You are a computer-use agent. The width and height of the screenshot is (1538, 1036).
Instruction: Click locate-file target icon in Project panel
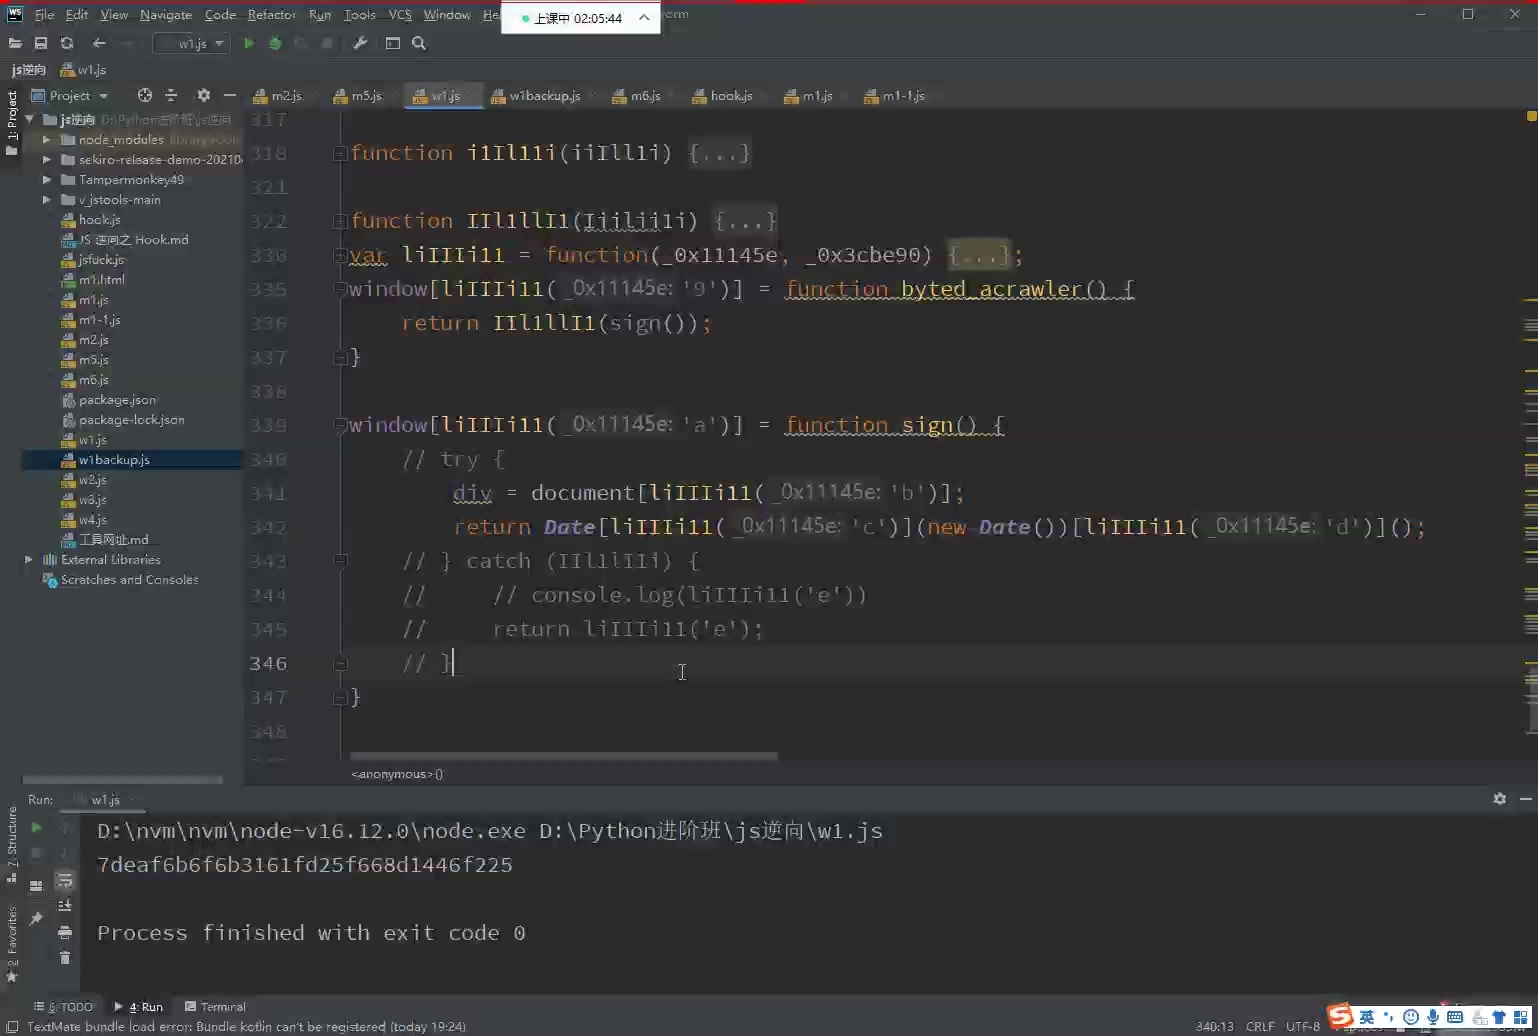pos(145,95)
